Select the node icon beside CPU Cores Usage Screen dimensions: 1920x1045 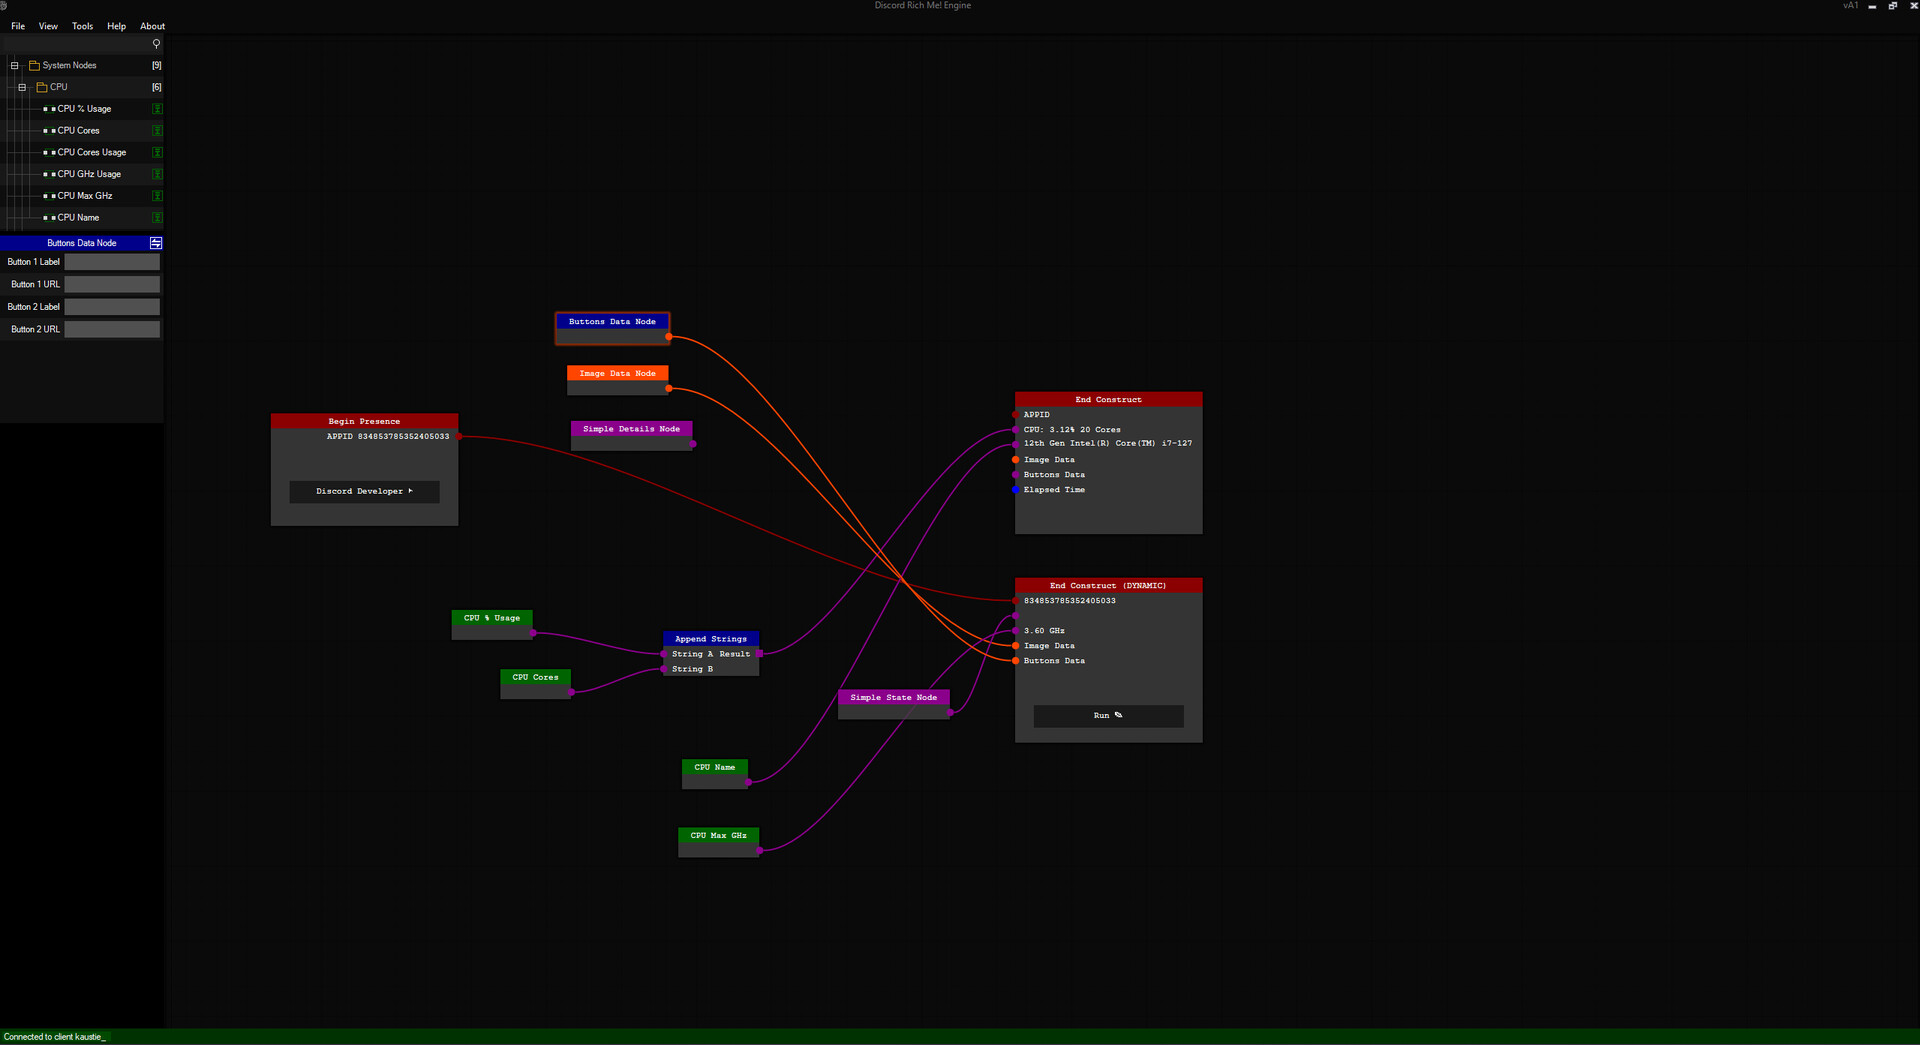coord(157,152)
